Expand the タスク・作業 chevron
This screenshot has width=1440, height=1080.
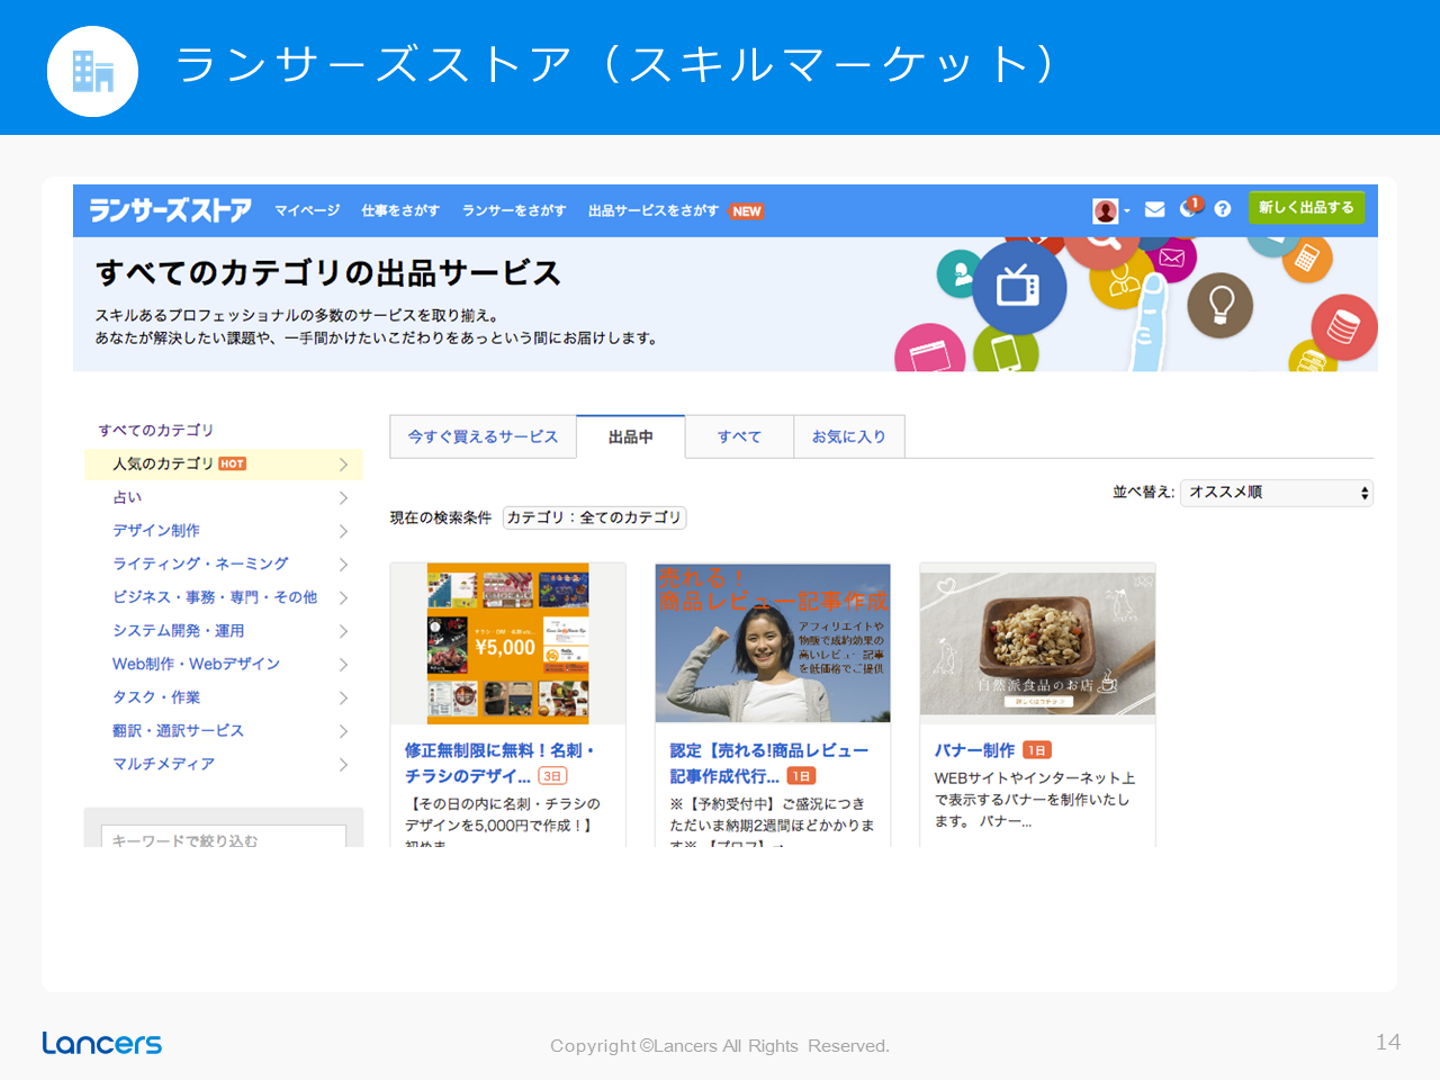click(343, 698)
